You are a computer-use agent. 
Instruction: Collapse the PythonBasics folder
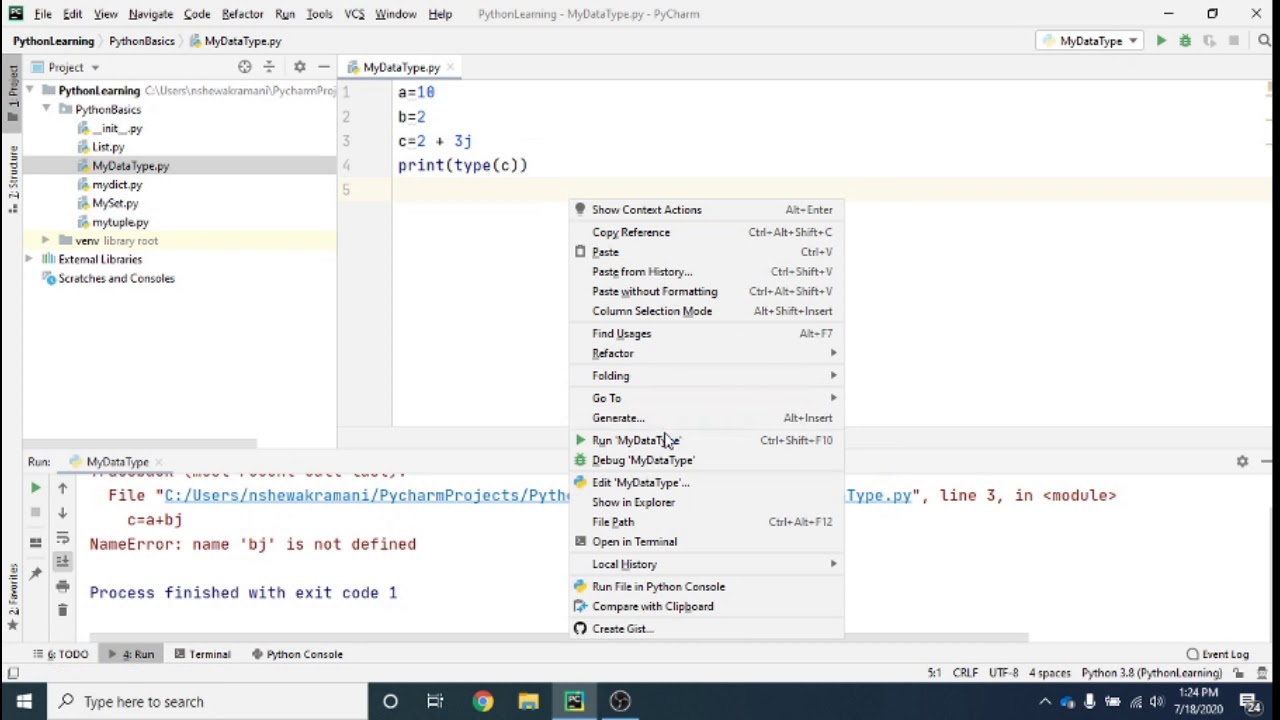46,109
